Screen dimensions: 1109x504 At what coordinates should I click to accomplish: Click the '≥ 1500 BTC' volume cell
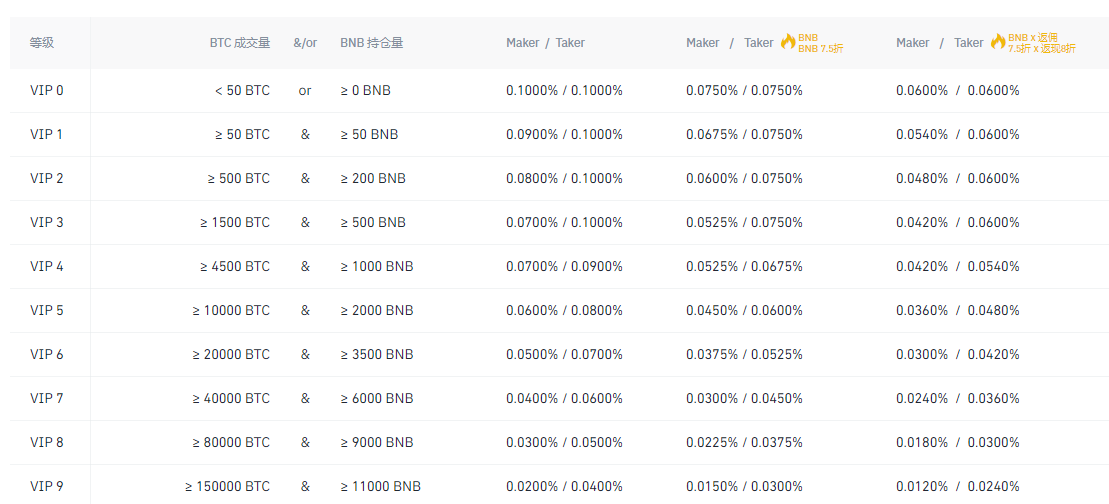click(235, 223)
